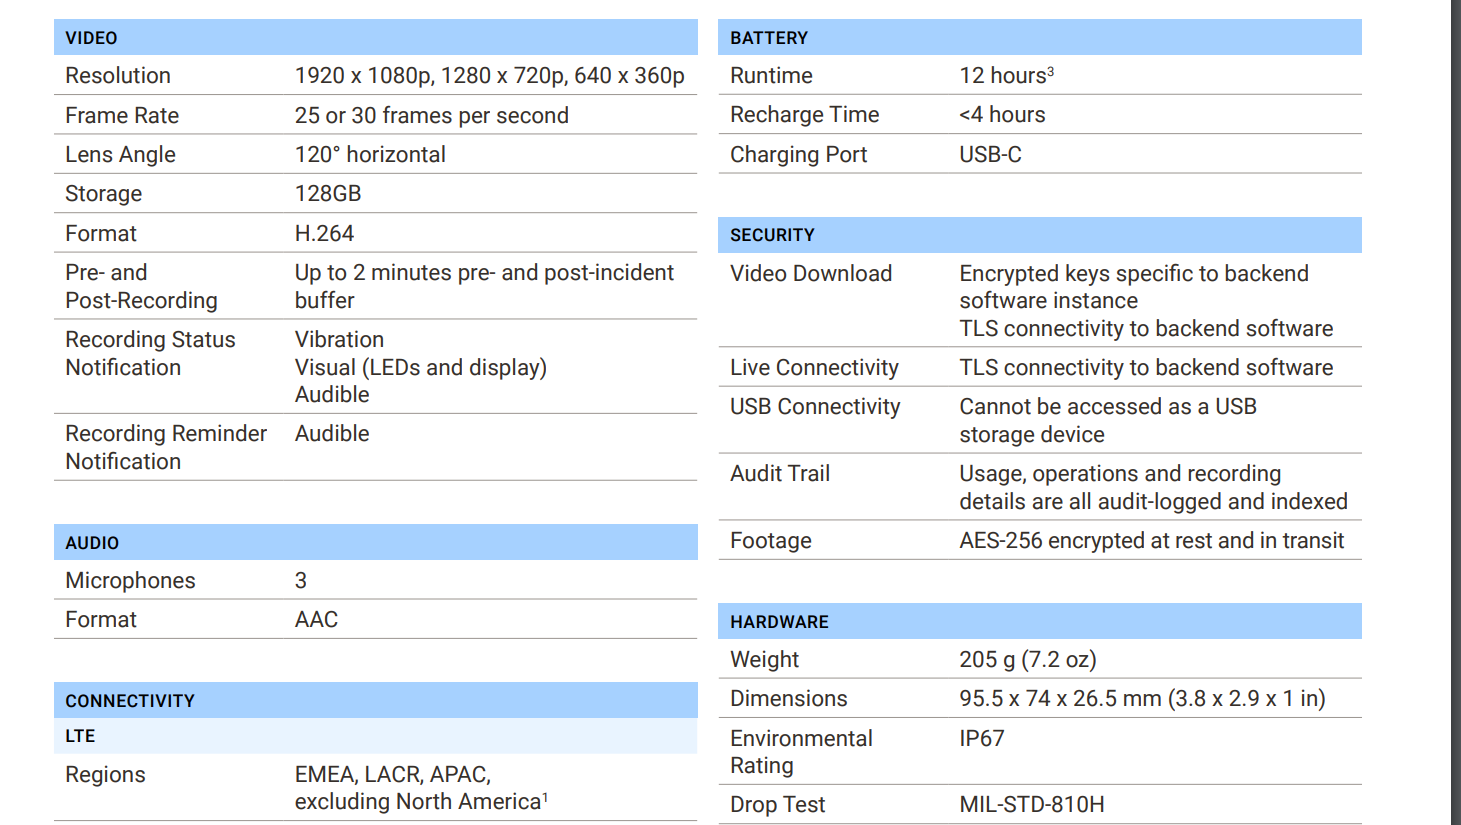The height and width of the screenshot is (825, 1461).
Task: Click the Frame Rate row label
Action: (122, 116)
